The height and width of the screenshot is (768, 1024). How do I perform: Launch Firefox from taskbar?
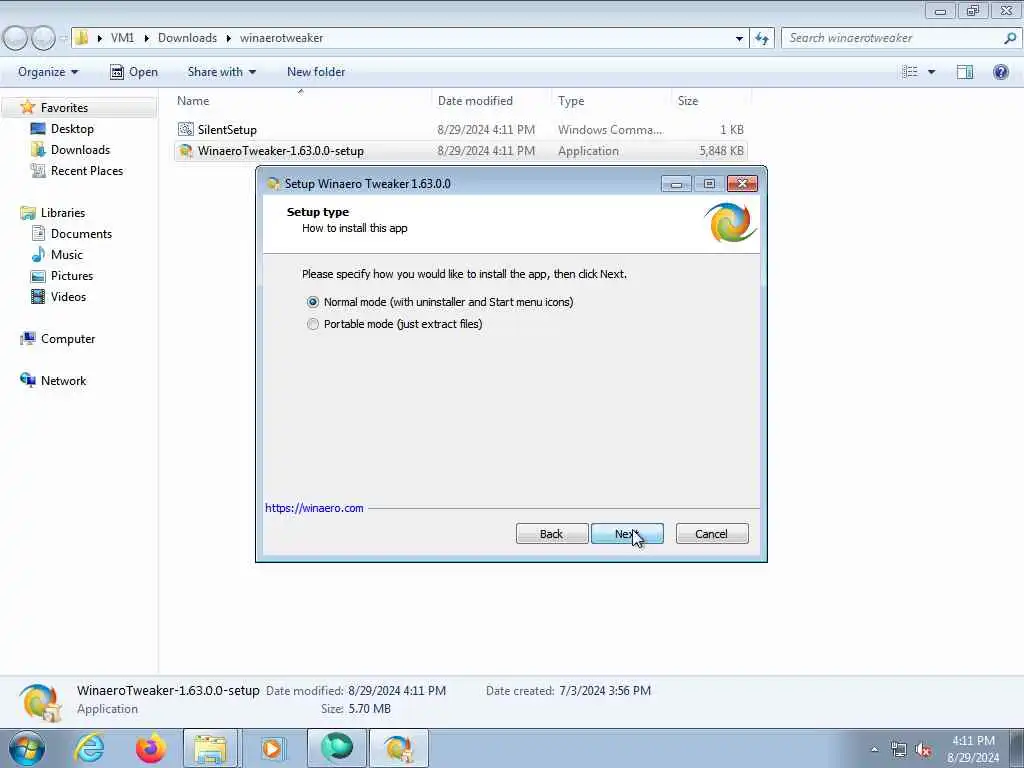(150, 748)
